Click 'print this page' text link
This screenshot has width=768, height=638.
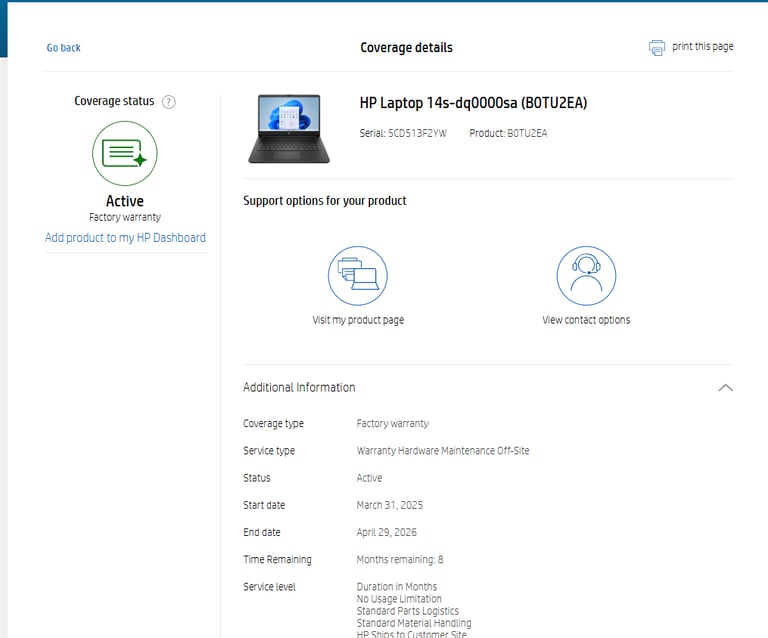coord(702,47)
